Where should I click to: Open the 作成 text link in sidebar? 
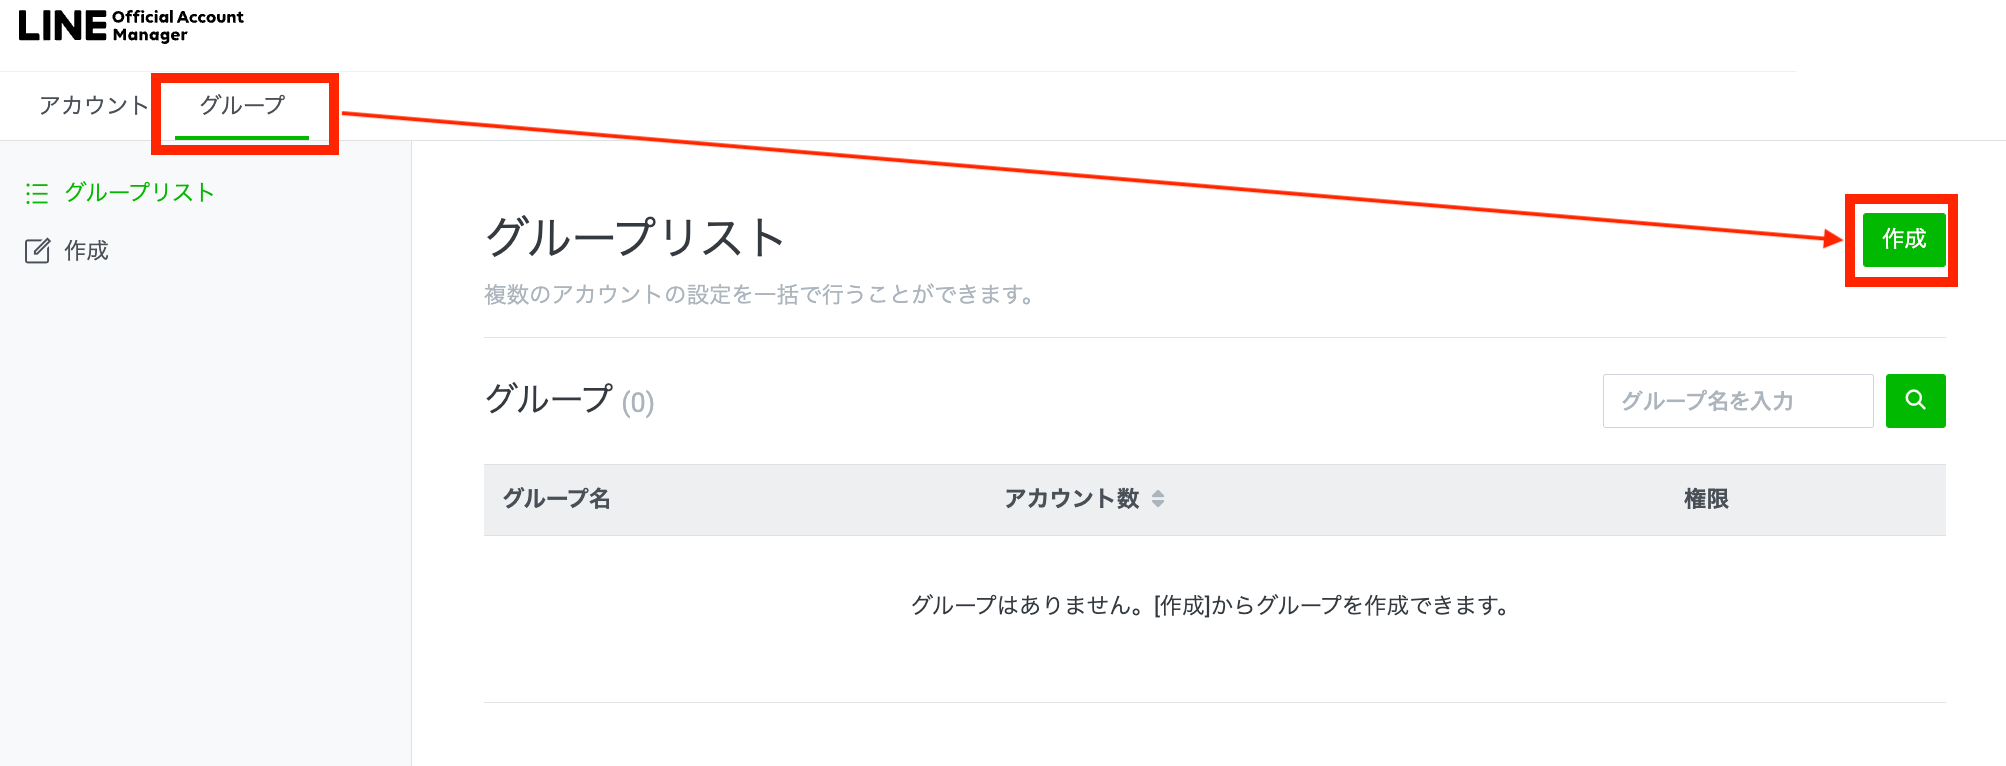(x=87, y=251)
